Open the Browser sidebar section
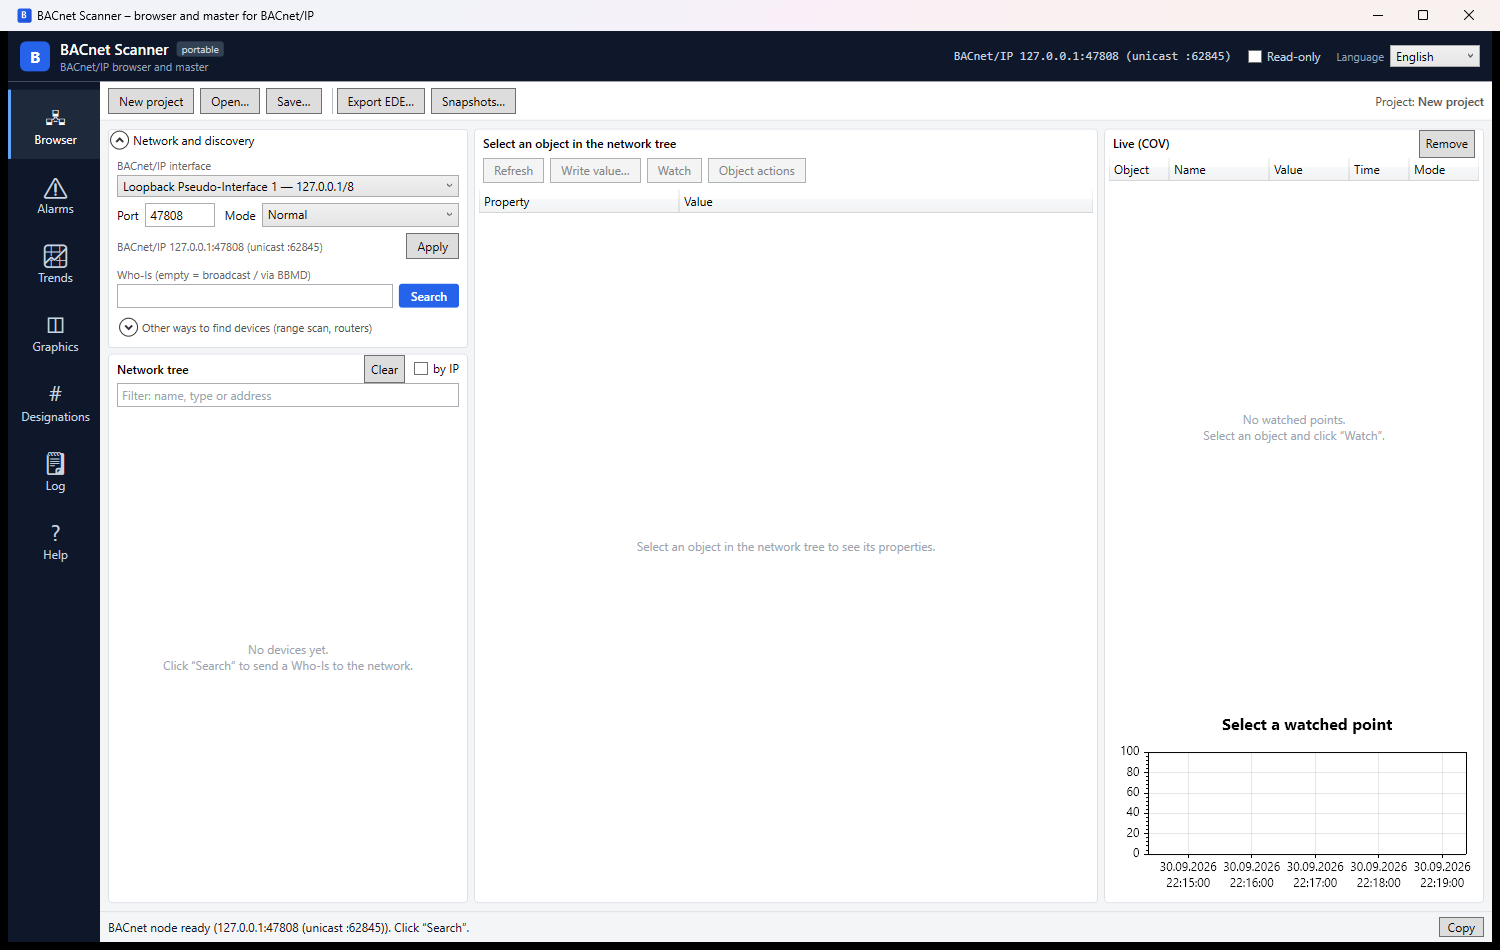 click(55, 125)
